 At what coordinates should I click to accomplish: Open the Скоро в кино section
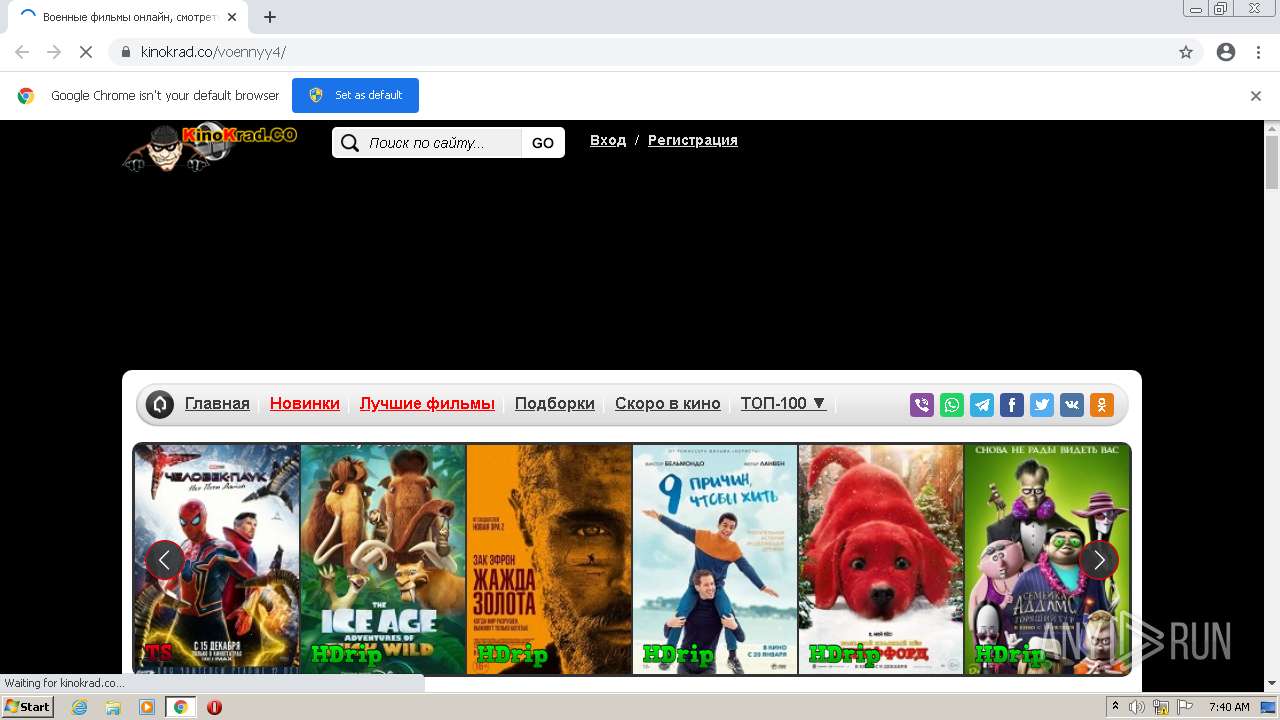668,404
